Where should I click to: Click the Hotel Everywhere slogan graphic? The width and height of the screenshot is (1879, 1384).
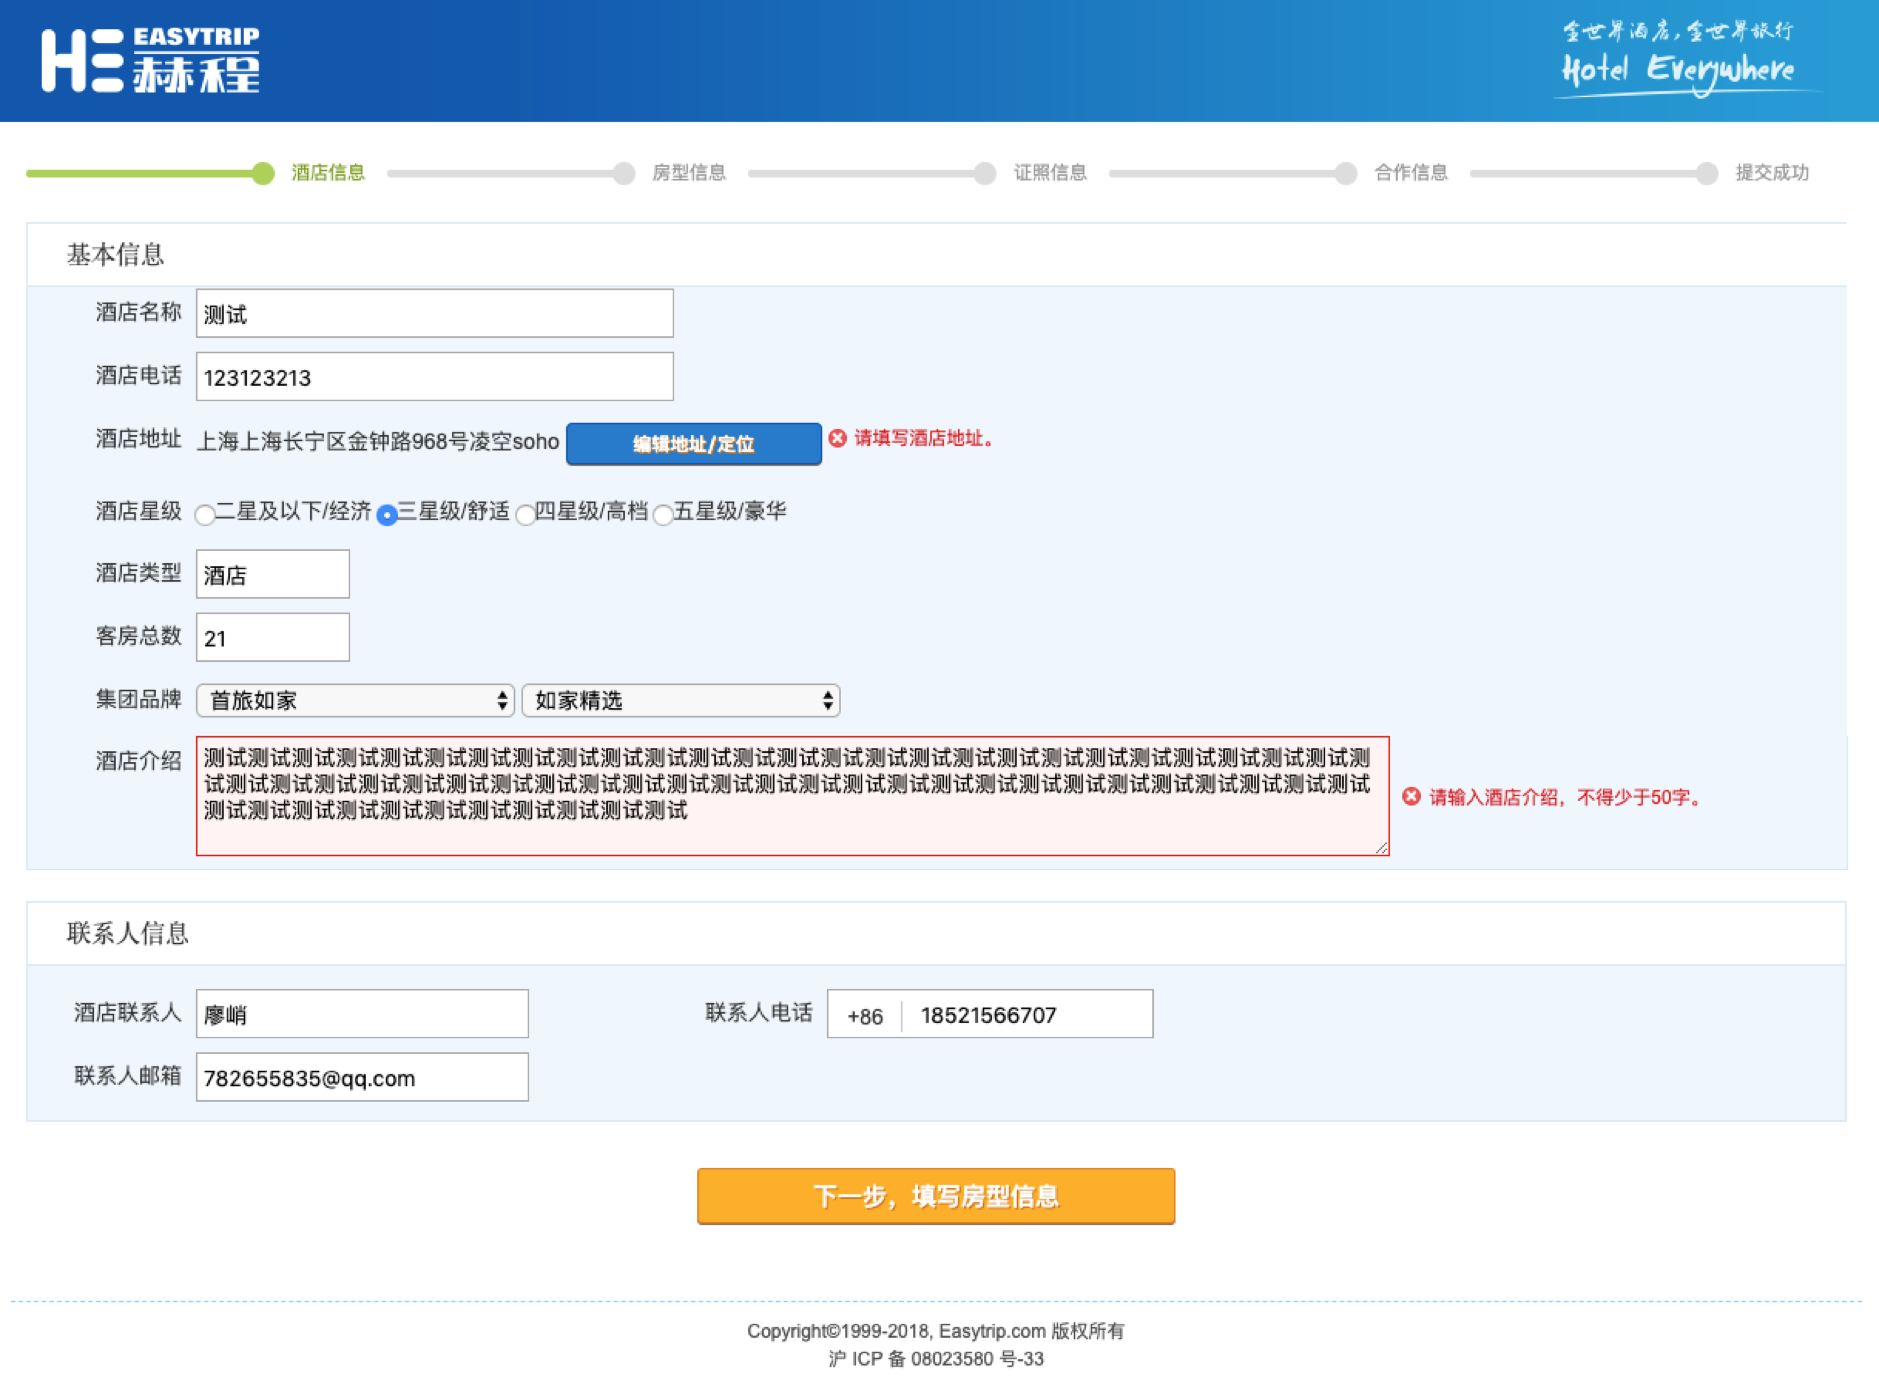tap(1686, 59)
